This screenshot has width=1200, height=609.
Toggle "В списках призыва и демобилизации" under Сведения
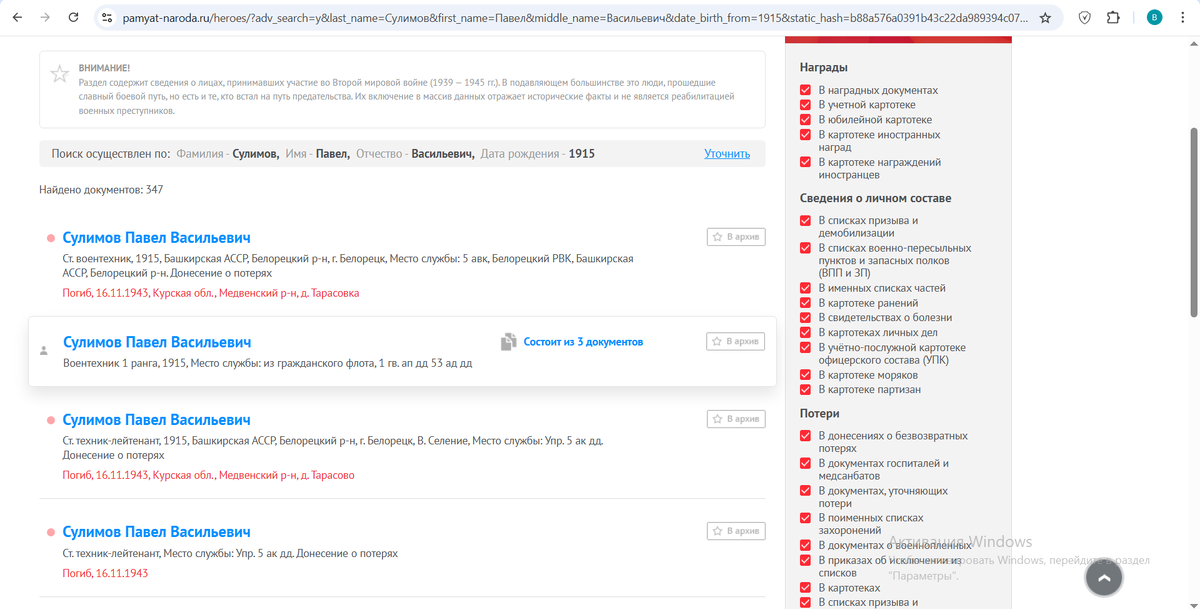(x=806, y=221)
